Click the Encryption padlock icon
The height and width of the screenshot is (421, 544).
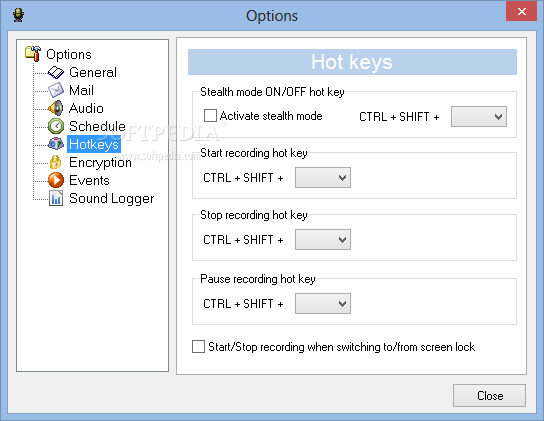(56, 162)
